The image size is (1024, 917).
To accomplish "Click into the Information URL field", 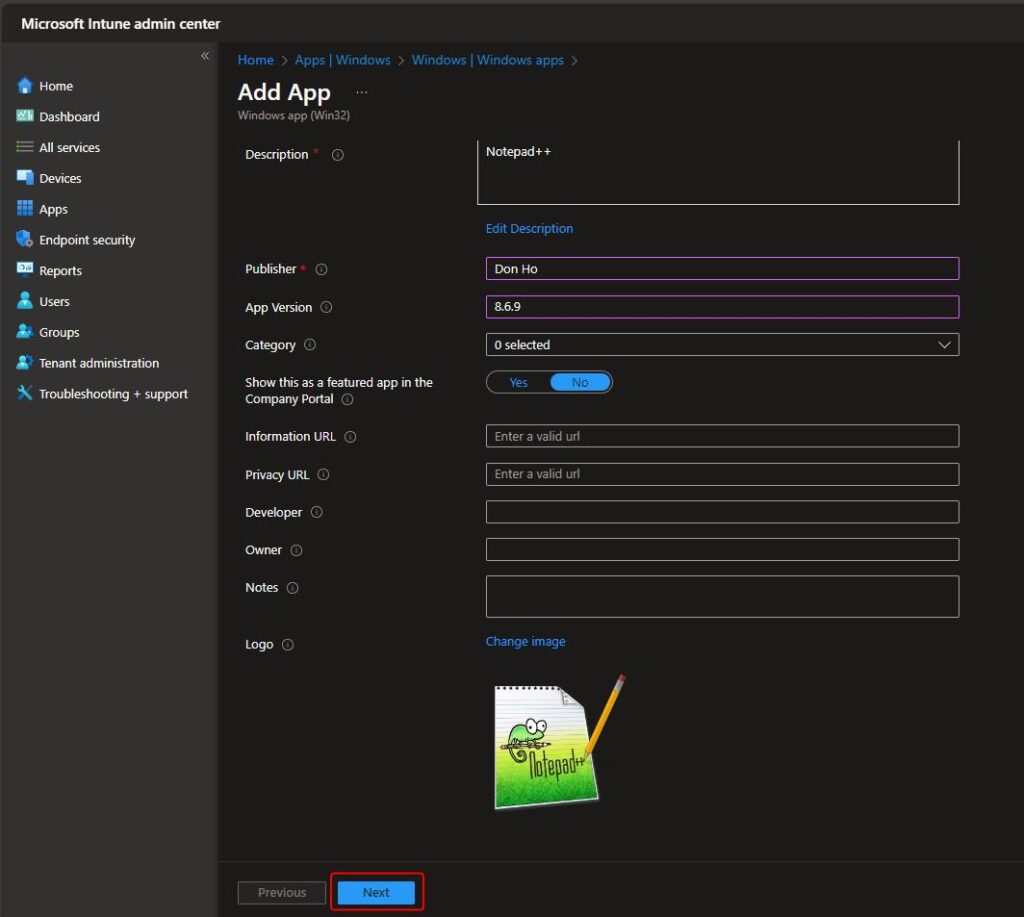I will [722, 436].
